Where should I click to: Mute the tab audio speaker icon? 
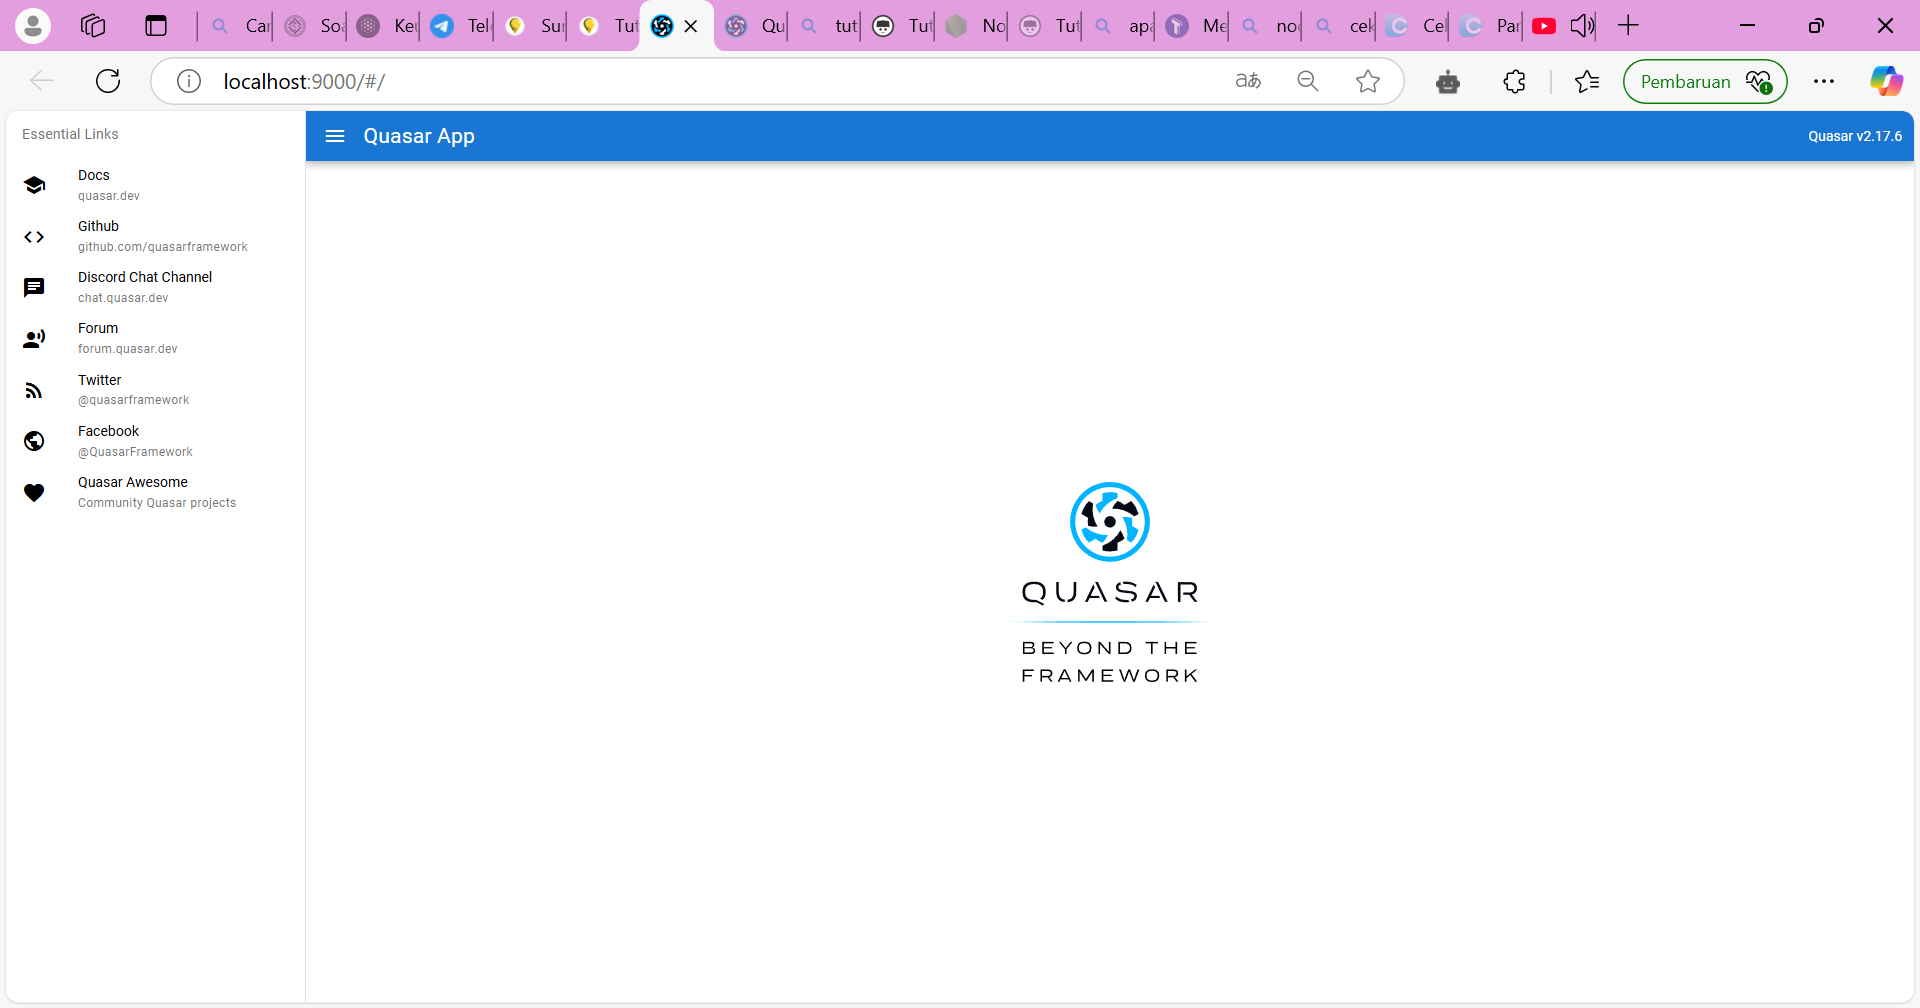tap(1582, 26)
